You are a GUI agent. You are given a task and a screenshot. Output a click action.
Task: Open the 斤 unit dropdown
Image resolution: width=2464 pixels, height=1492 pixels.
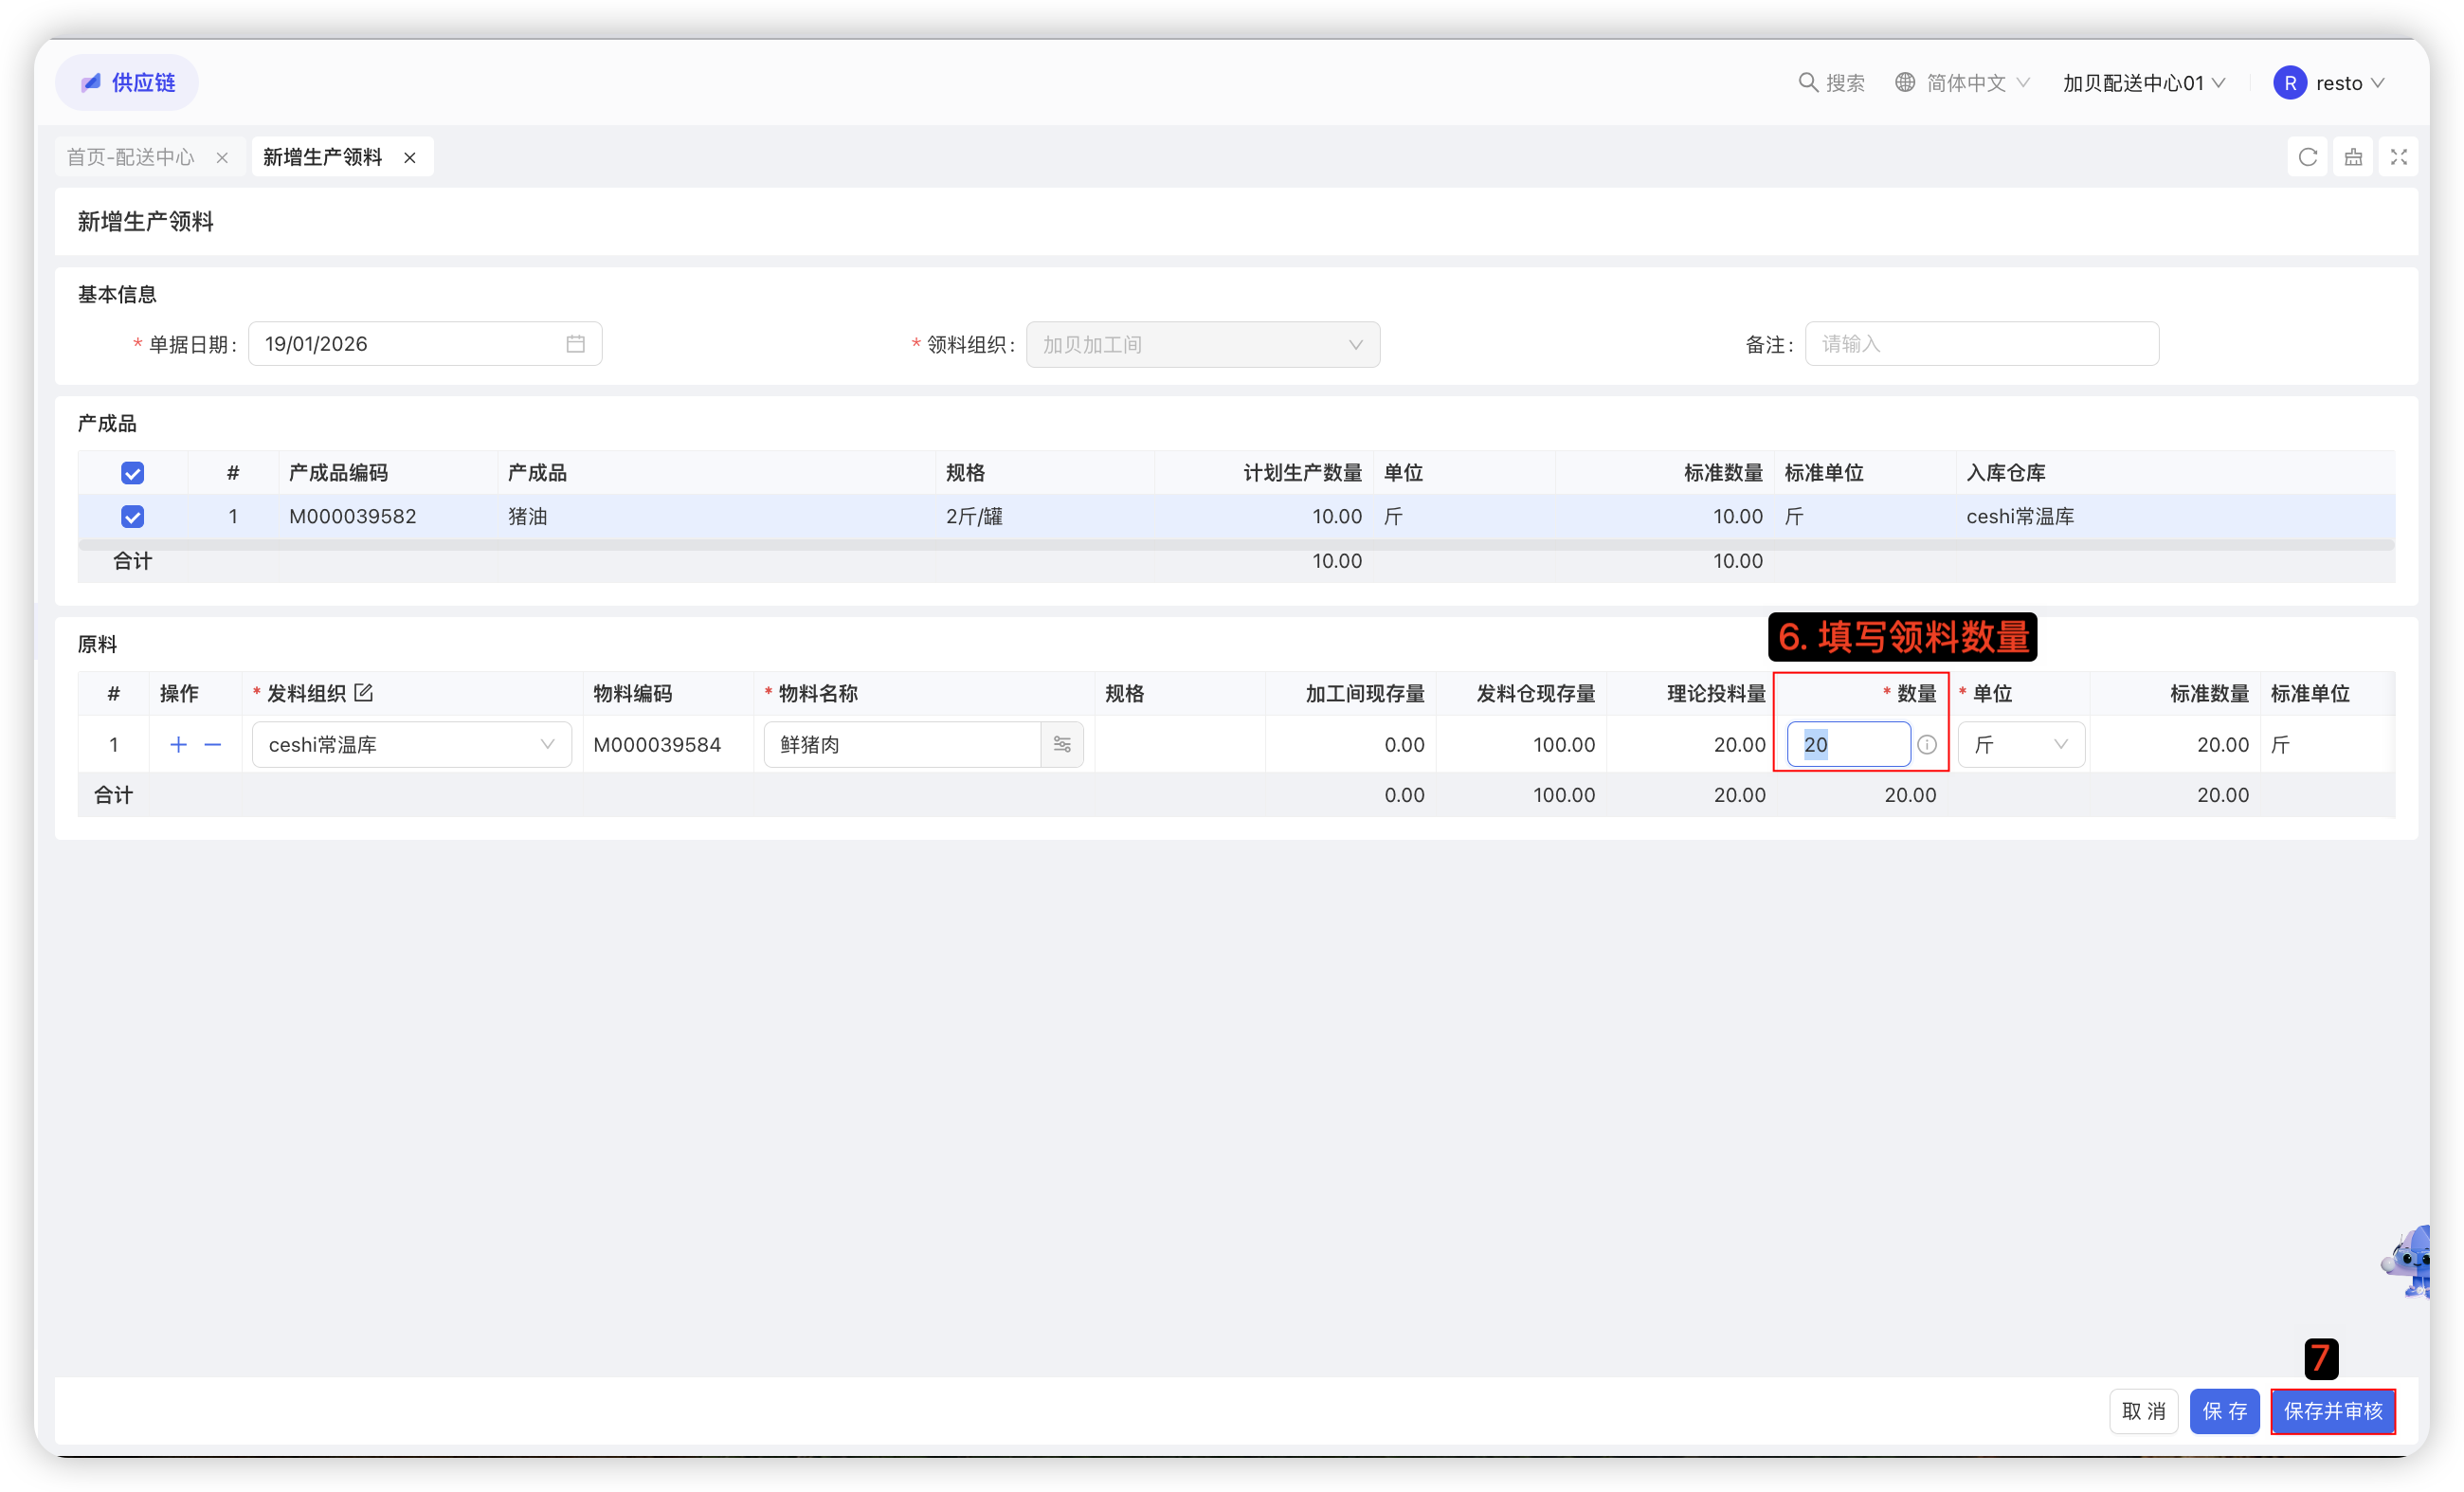pos(2020,745)
